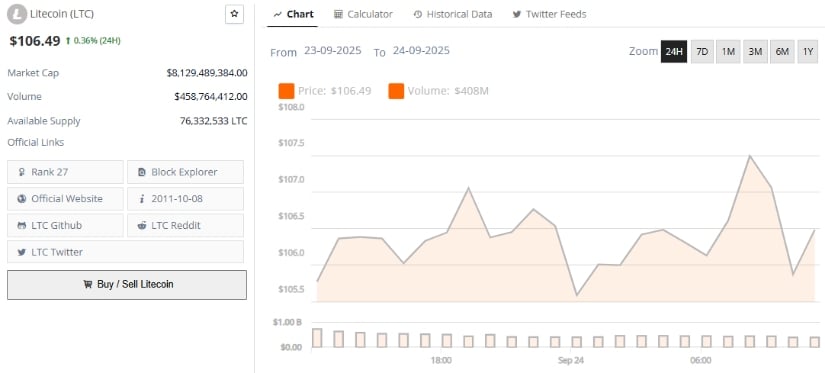
Task: Select the 3M zoom range
Action: pyautogui.click(x=755, y=52)
